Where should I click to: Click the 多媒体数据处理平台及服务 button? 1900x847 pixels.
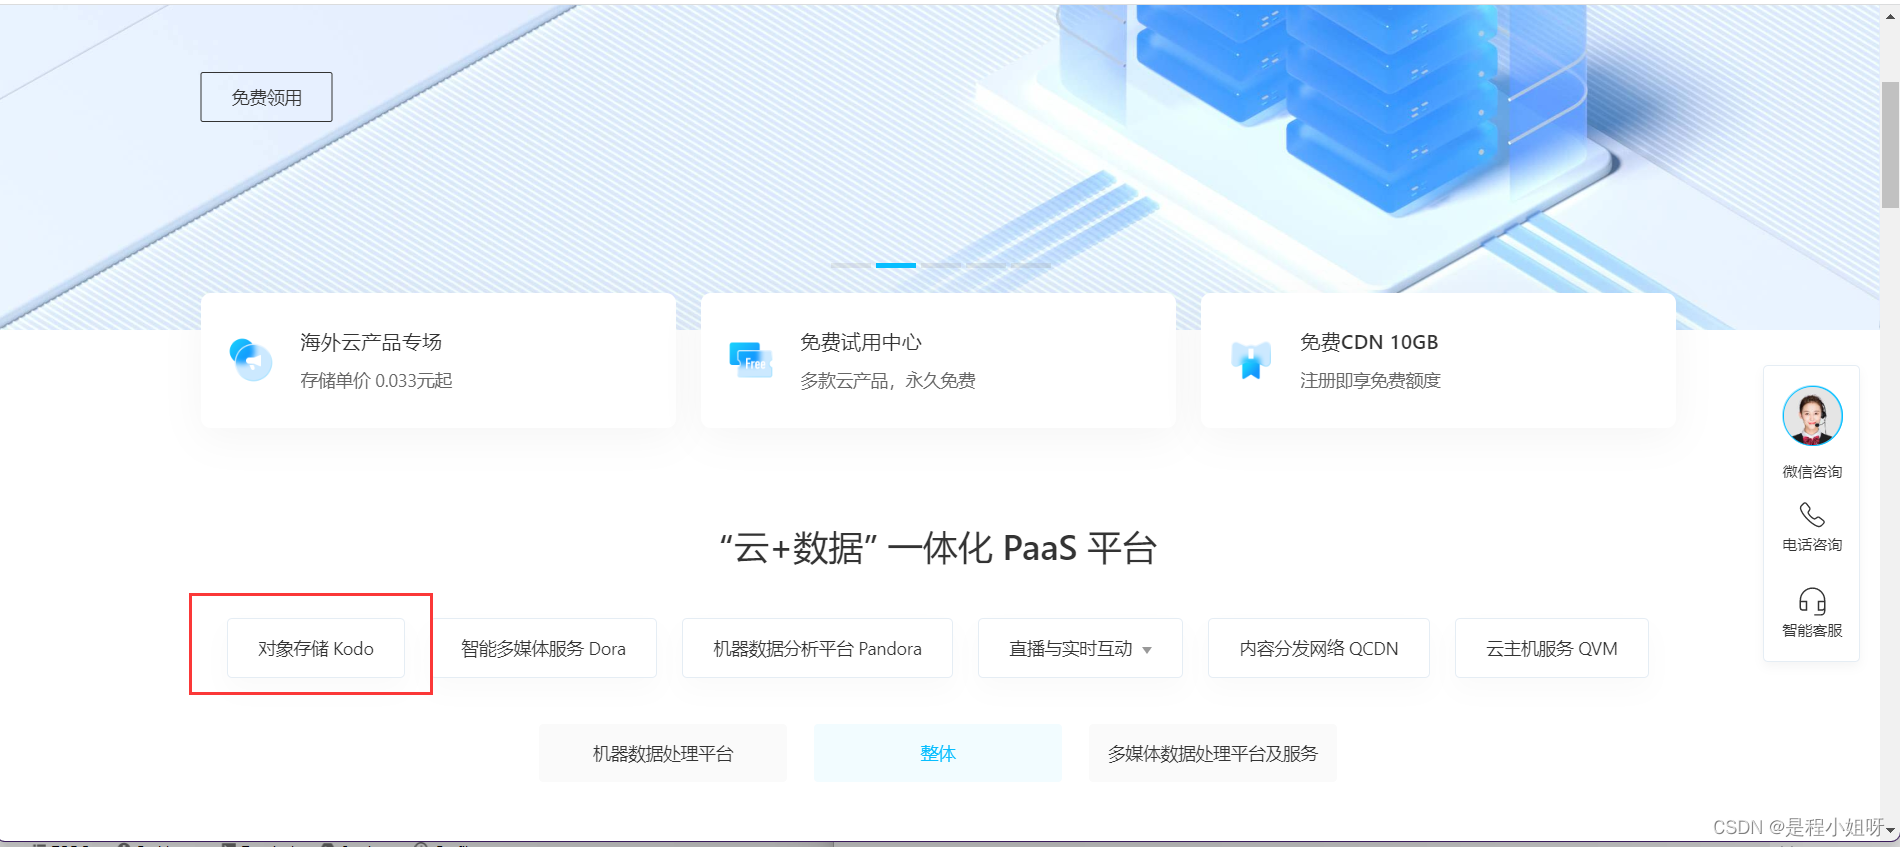click(1213, 753)
